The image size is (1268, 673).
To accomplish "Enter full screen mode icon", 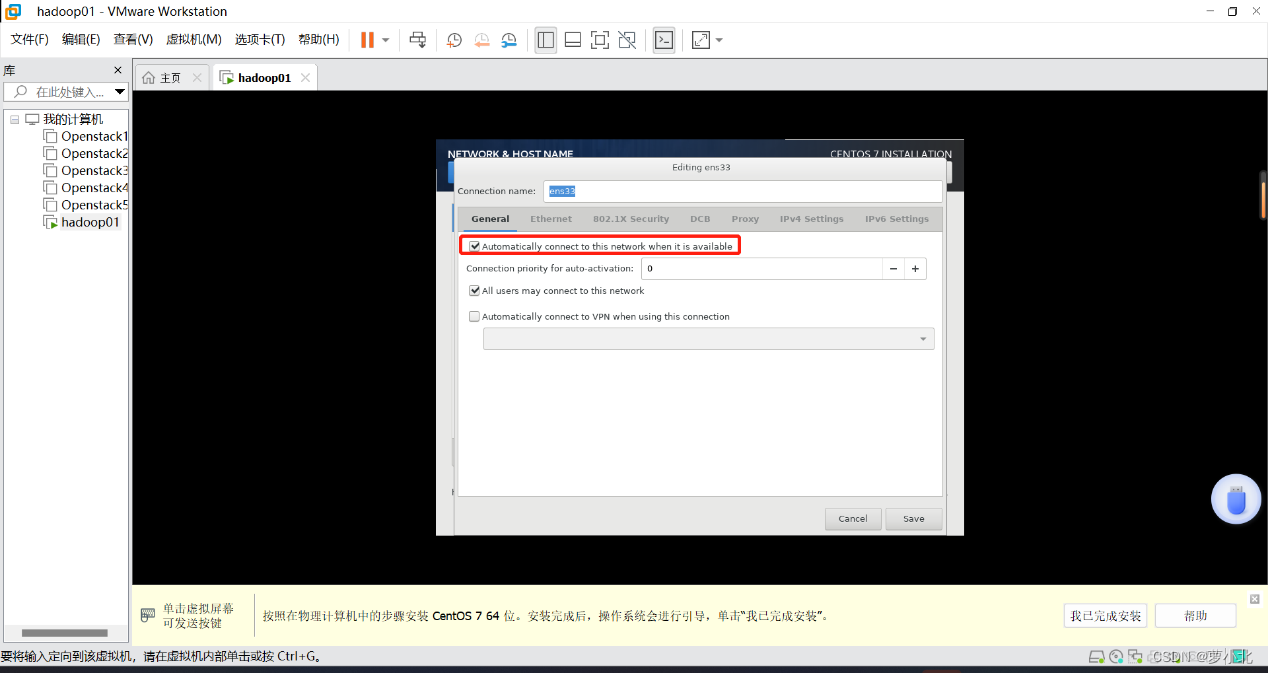I will pyautogui.click(x=600, y=40).
